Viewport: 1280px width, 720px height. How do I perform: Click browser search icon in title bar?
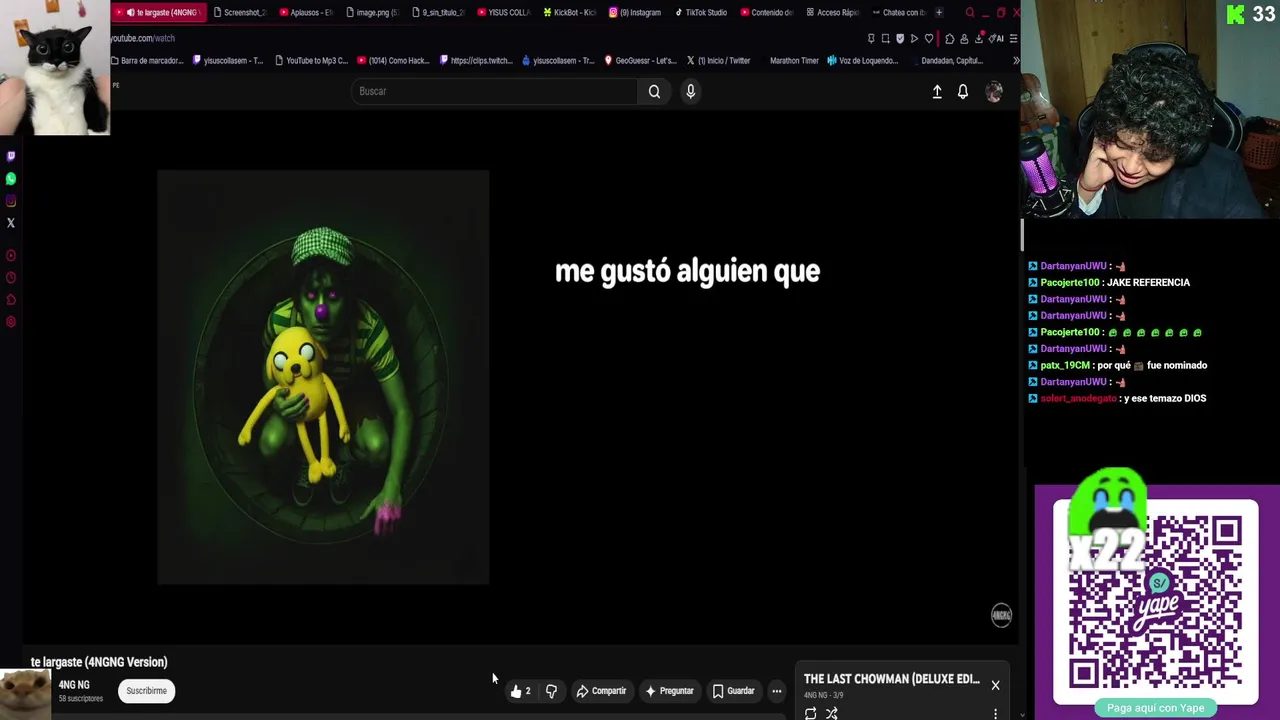[969, 13]
